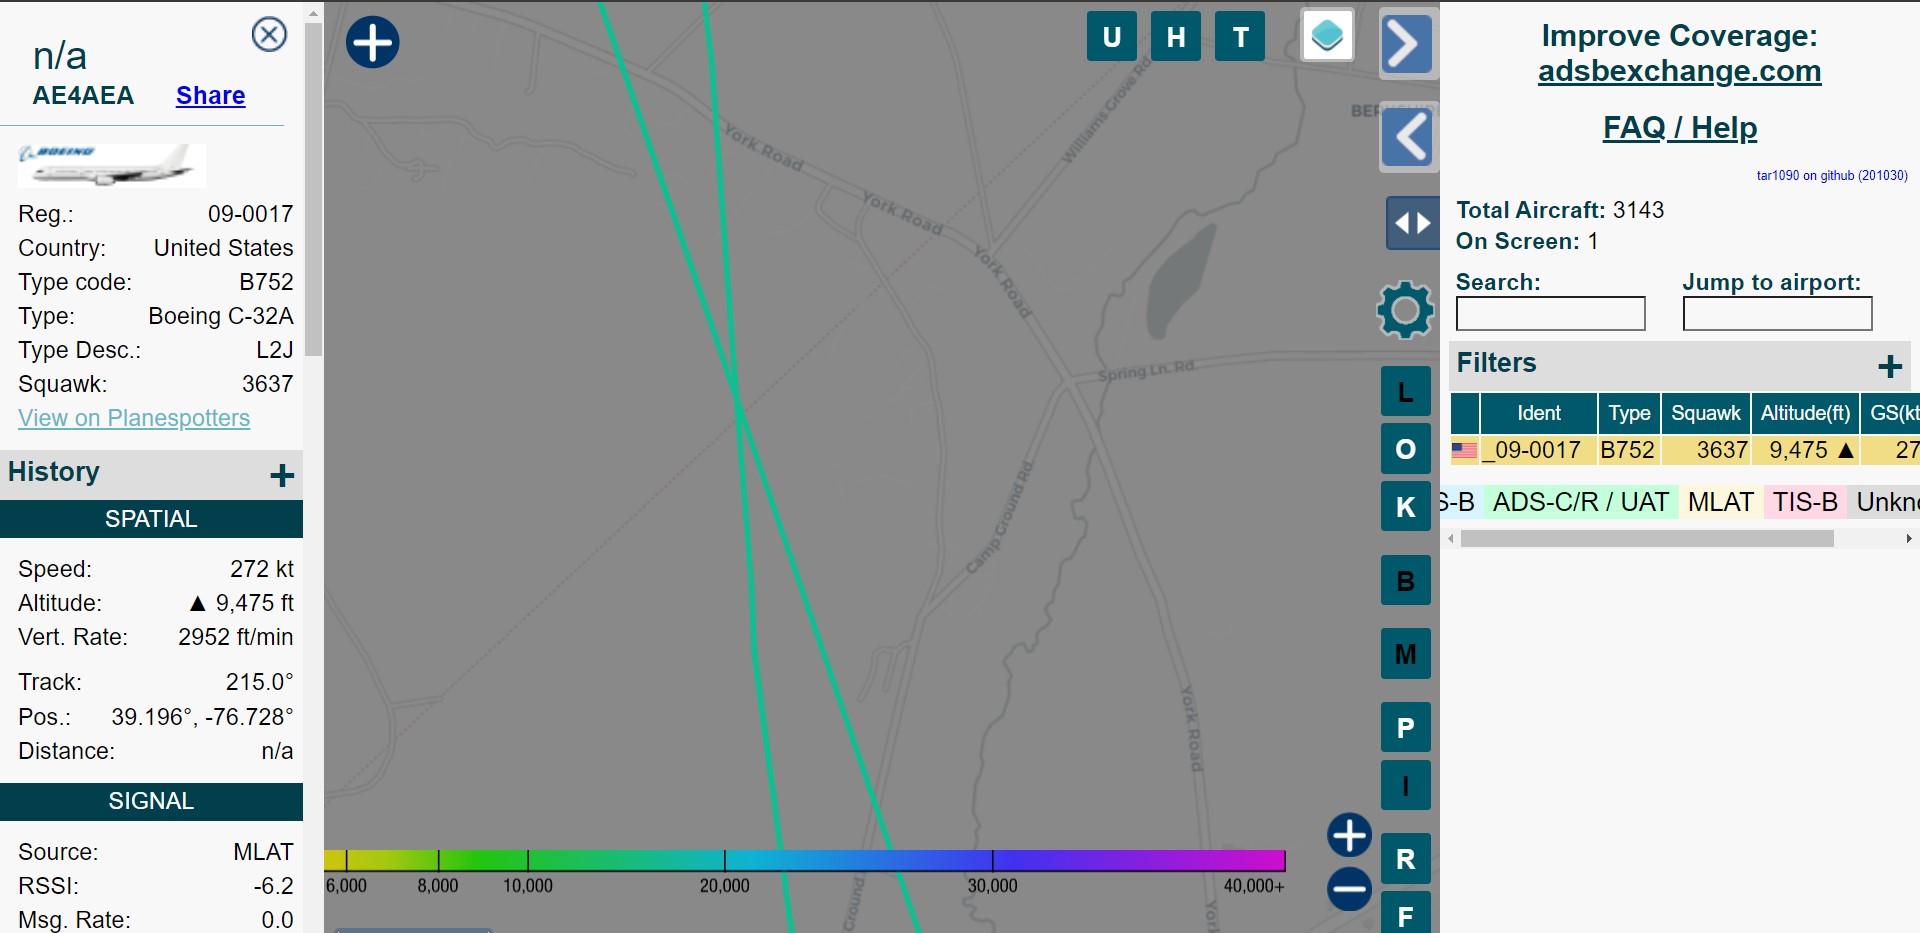
Task: Sort aircraft table by Squawk column
Action: [1705, 413]
